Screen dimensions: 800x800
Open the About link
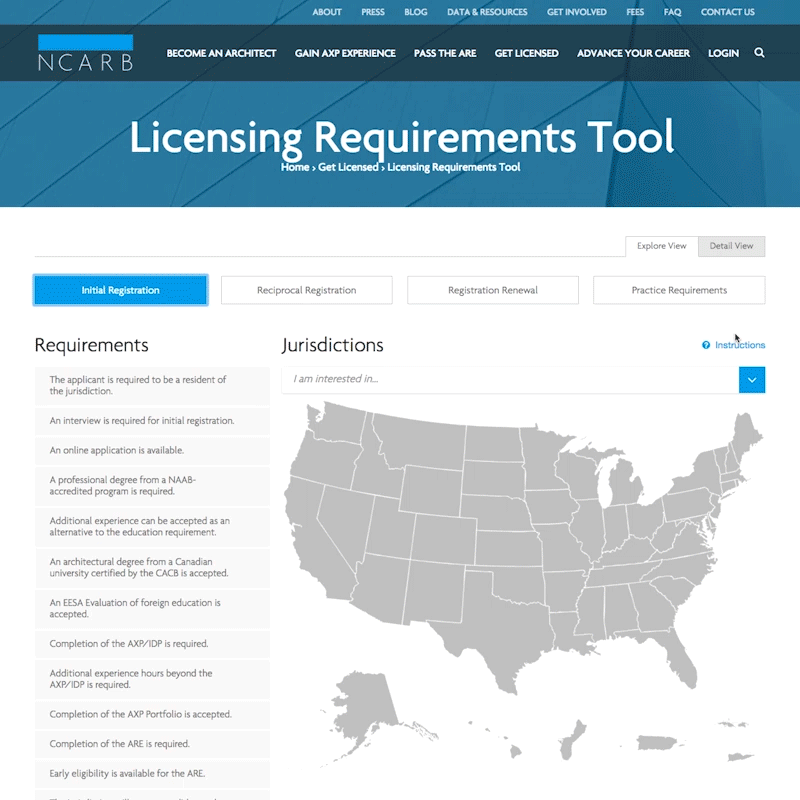click(327, 12)
